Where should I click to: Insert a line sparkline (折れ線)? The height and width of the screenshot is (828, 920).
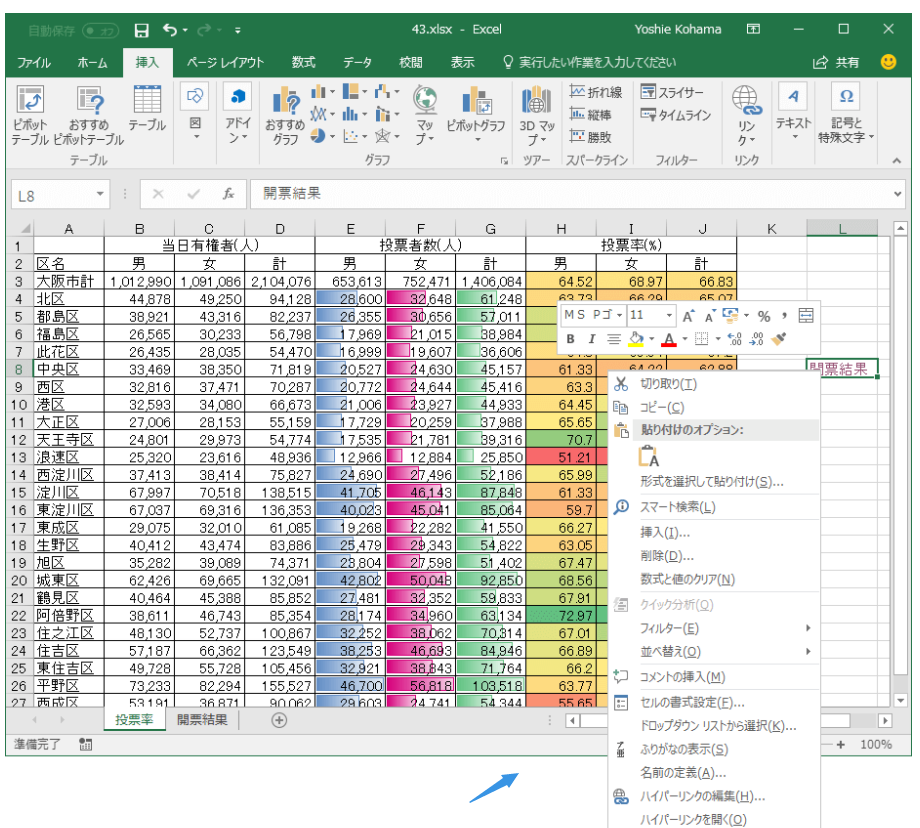coord(596,92)
